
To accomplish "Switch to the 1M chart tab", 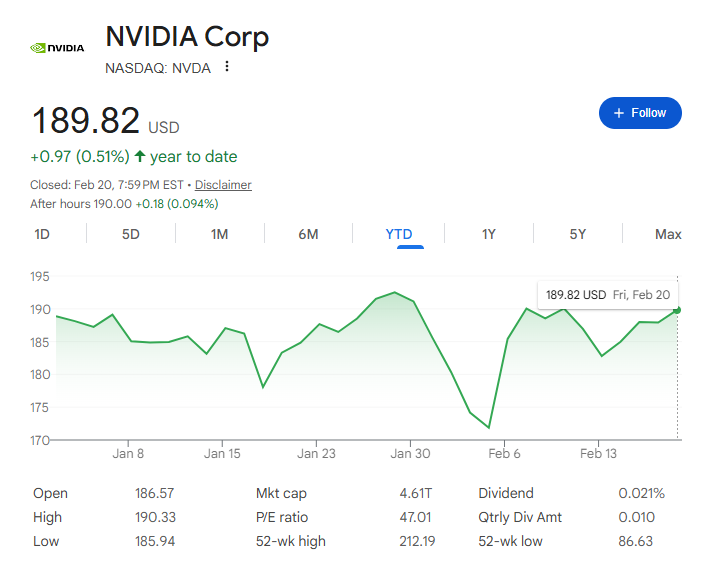I will tap(219, 234).
